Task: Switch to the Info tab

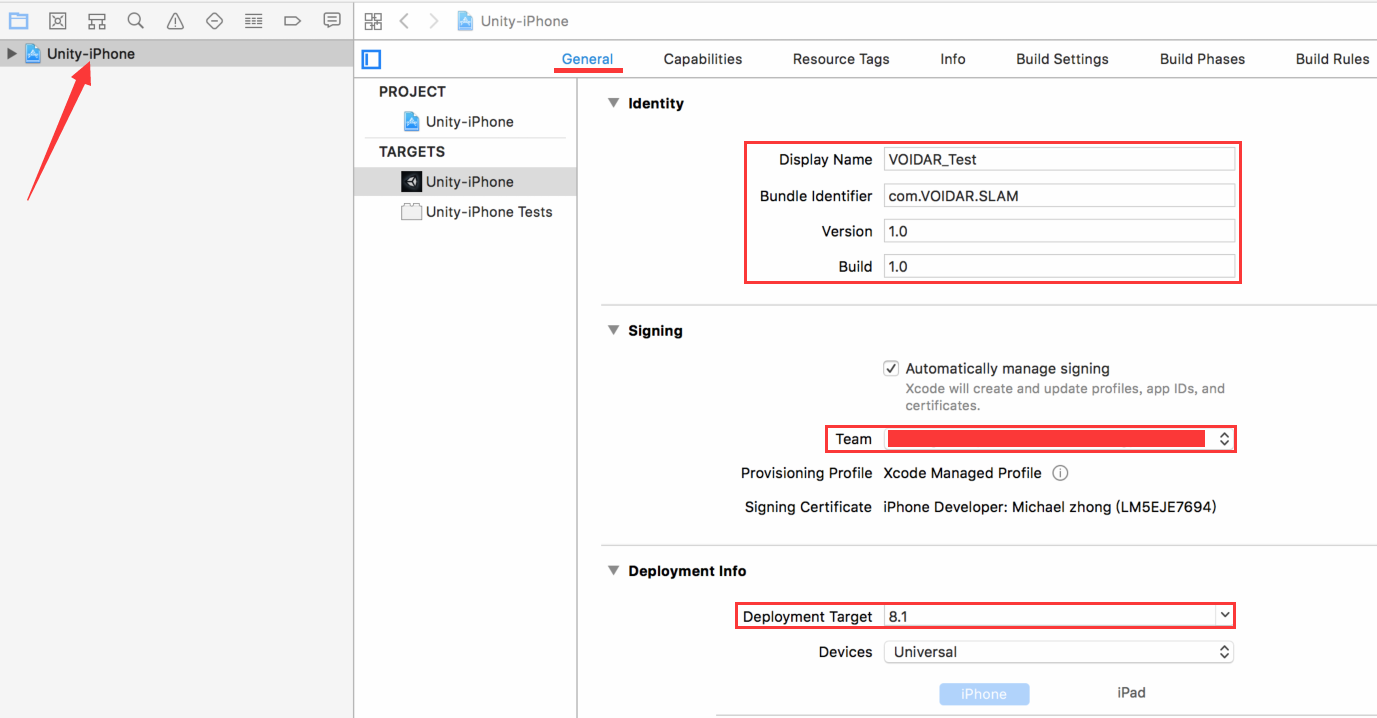Action: [953, 59]
